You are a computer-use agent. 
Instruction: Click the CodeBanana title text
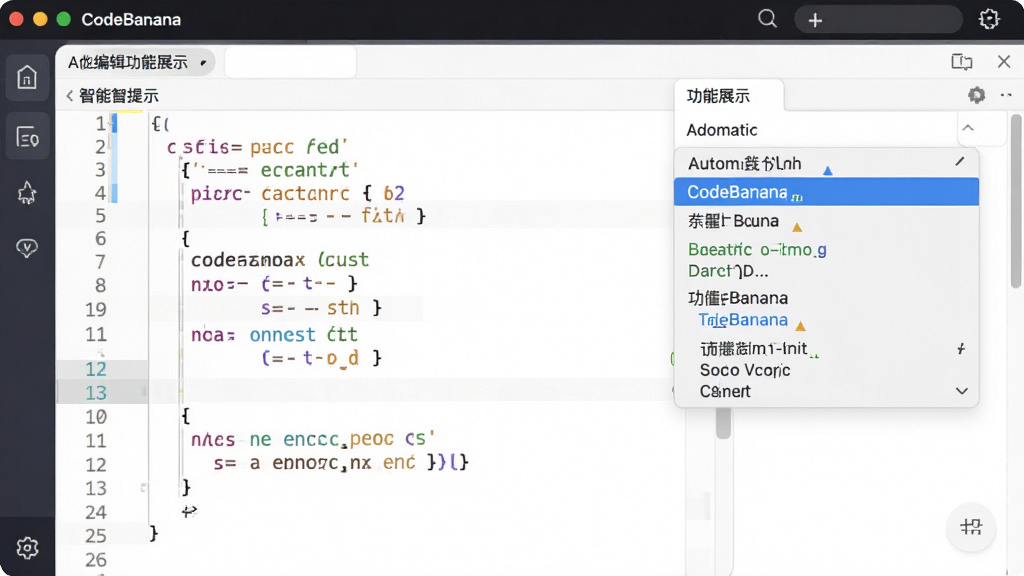pyautogui.click(x=131, y=20)
